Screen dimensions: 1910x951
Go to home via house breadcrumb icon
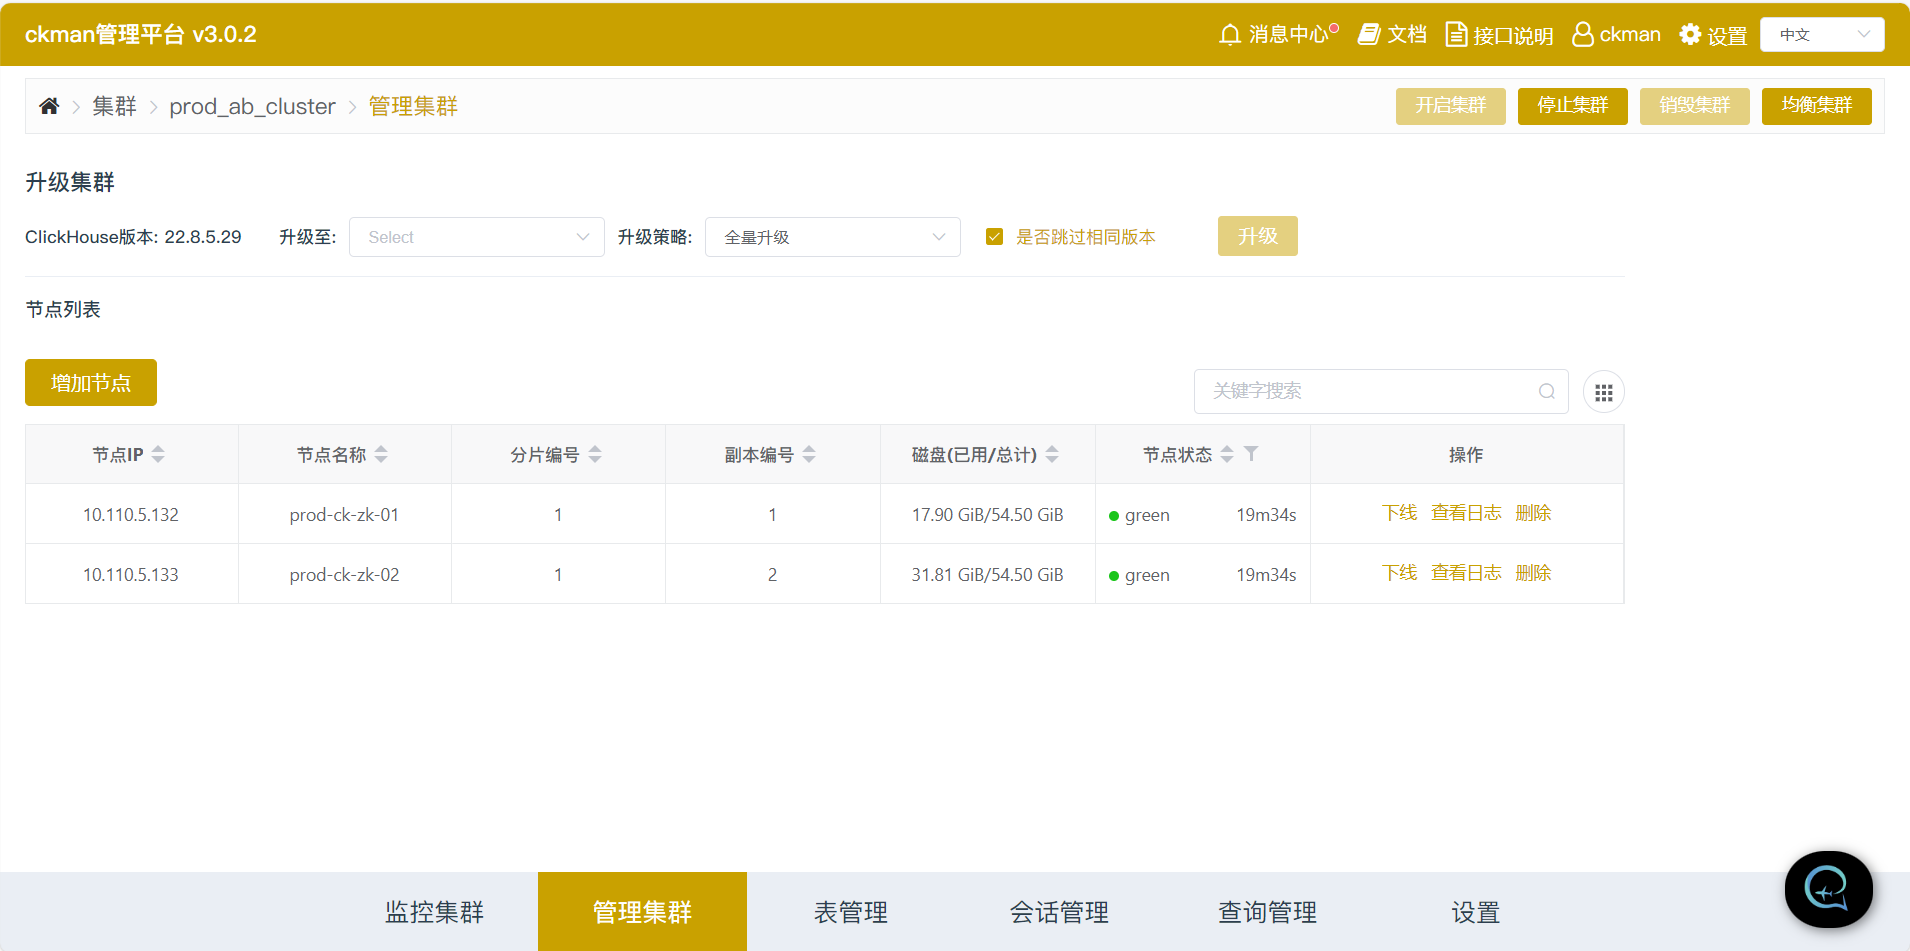tap(49, 106)
